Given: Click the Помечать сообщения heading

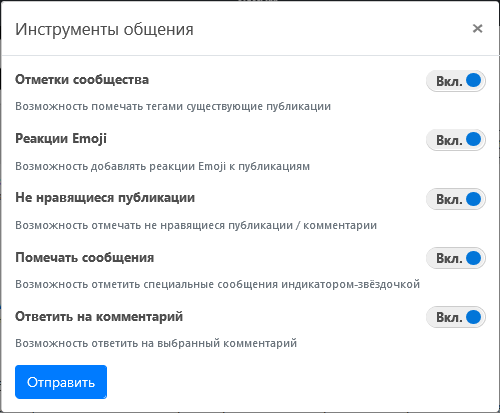Looking at the screenshot, I should [85, 257].
